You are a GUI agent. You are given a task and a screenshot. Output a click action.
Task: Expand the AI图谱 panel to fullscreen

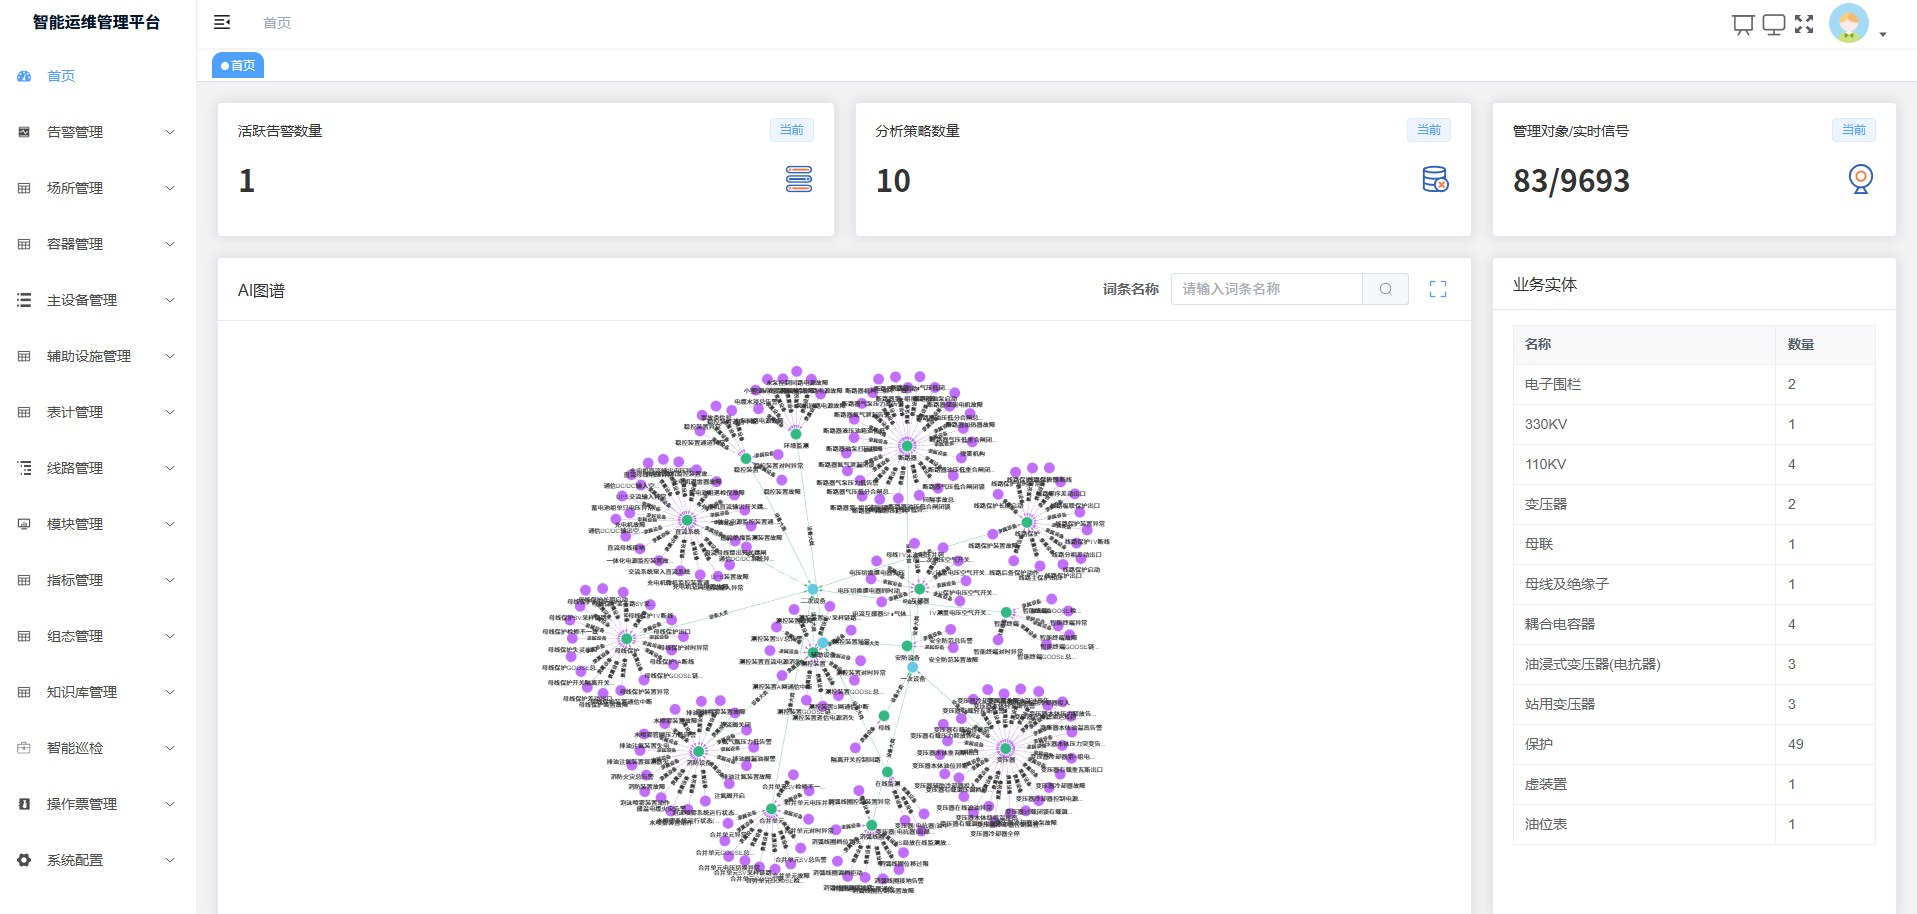click(x=1438, y=289)
